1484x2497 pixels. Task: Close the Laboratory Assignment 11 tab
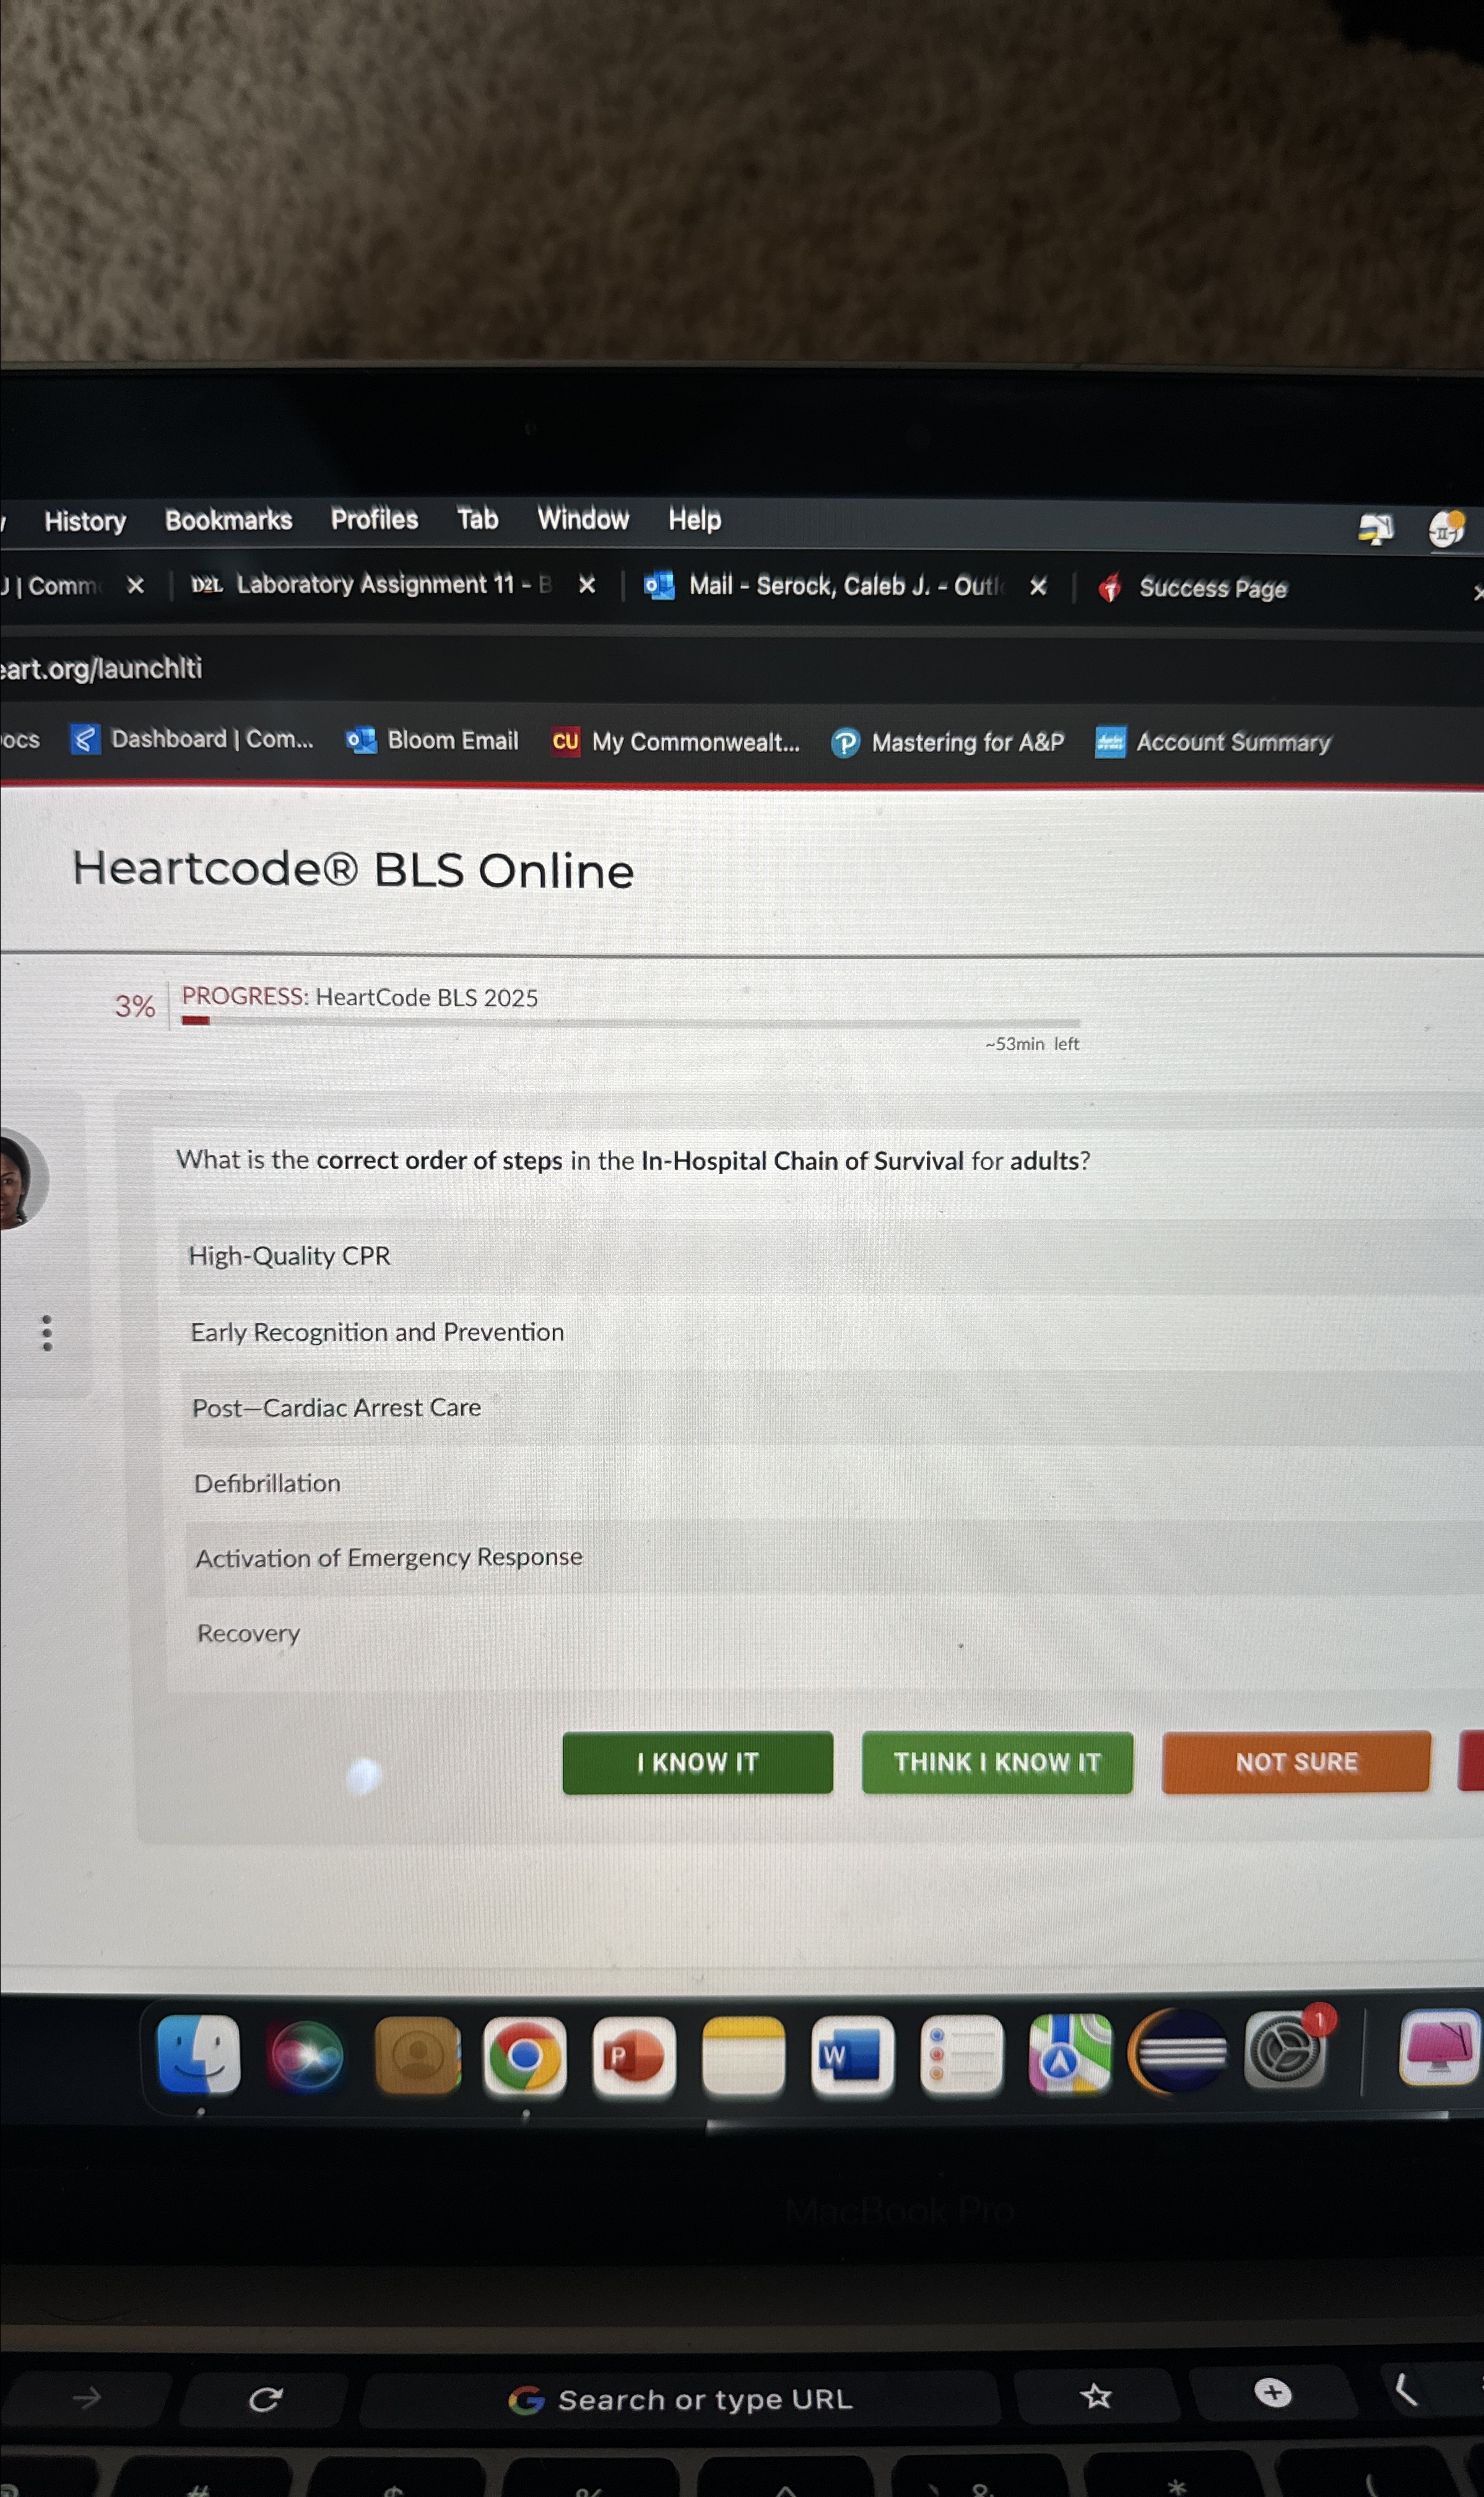coord(587,585)
